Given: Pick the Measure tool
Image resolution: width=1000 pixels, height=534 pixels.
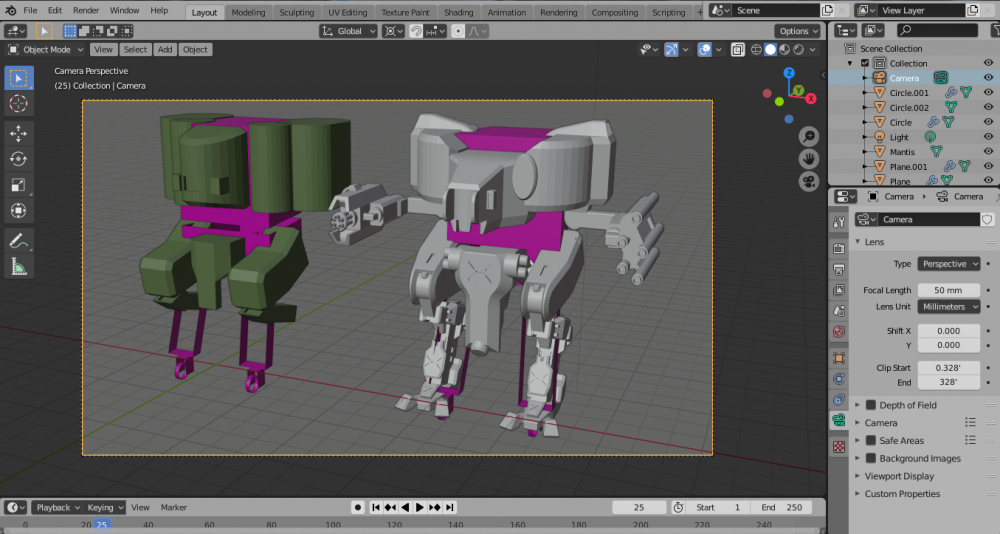Looking at the screenshot, I should click(x=19, y=267).
